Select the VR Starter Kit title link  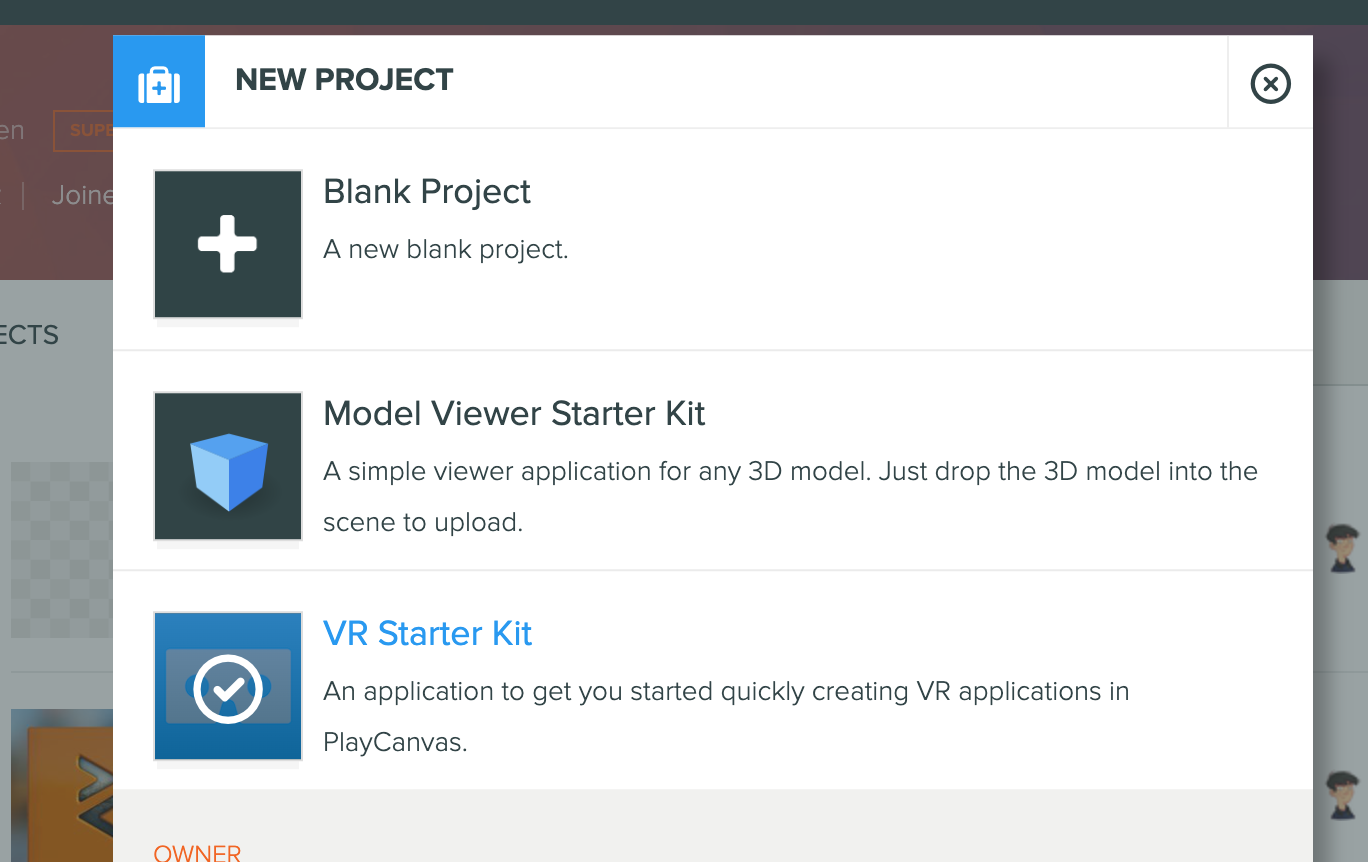[427, 634]
